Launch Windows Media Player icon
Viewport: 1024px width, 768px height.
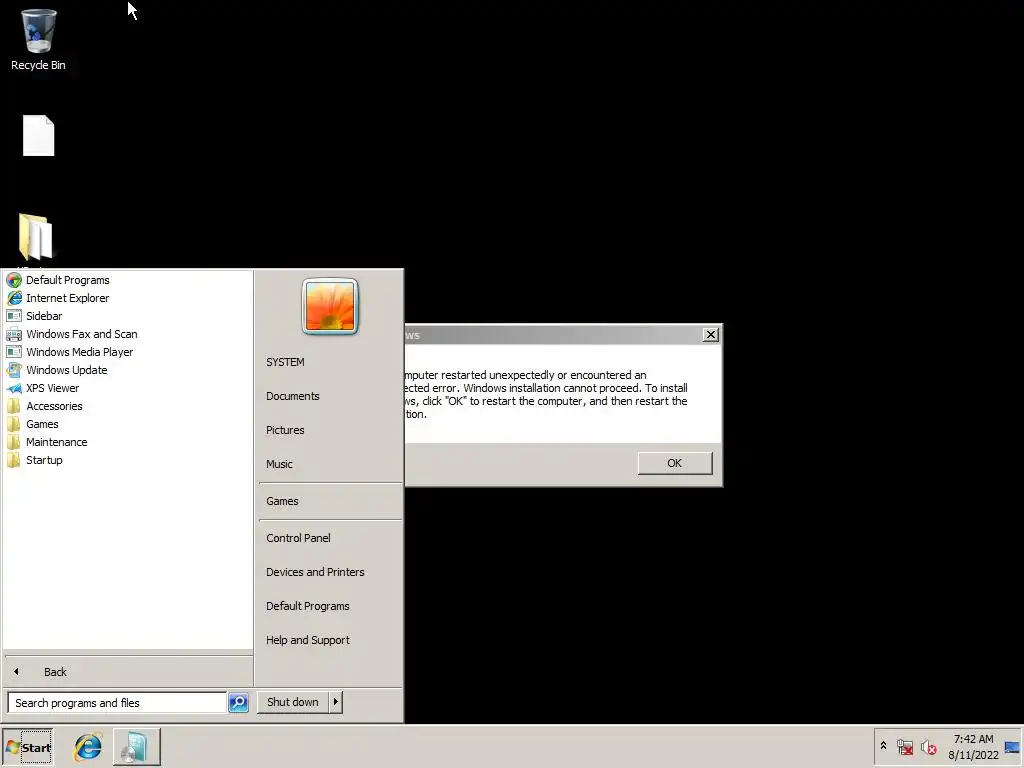[x=14, y=352]
